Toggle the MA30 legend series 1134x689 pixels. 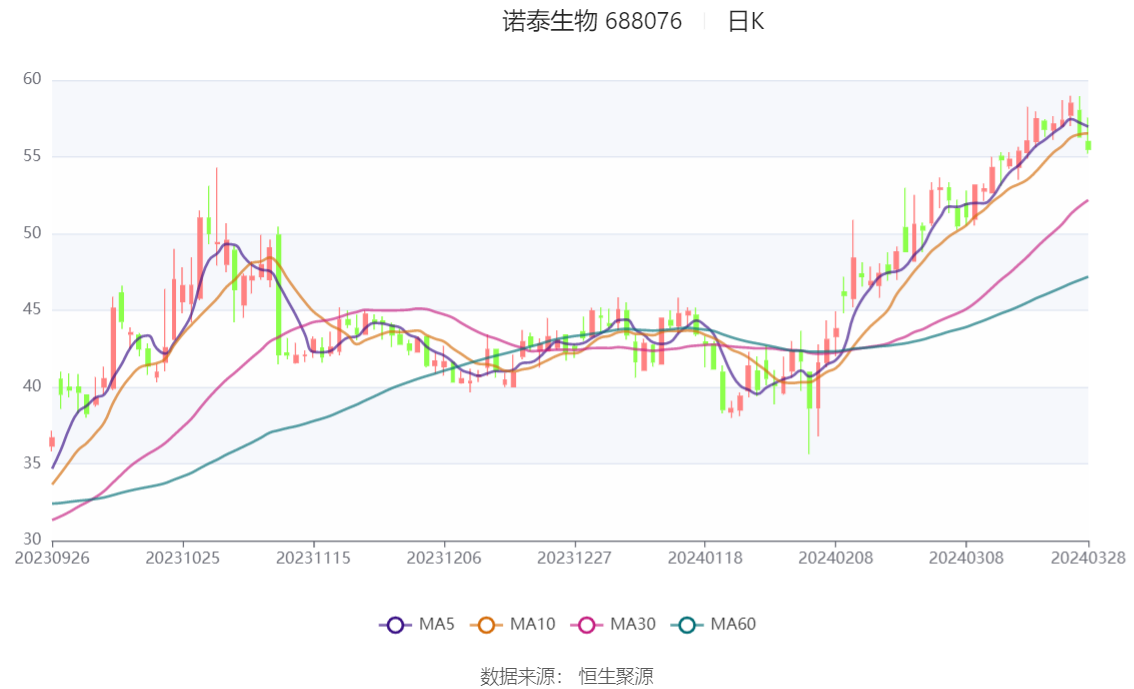coord(613,625)
